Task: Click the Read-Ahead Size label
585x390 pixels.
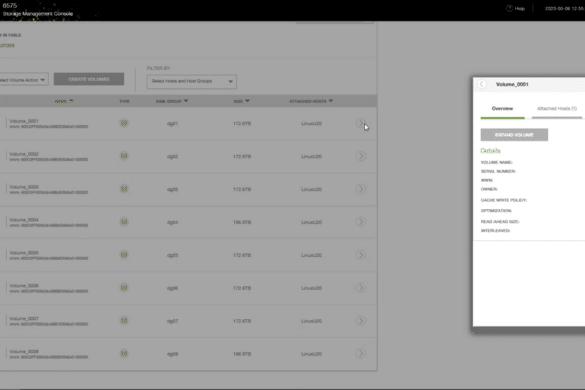Action: (x=500, y=222)
